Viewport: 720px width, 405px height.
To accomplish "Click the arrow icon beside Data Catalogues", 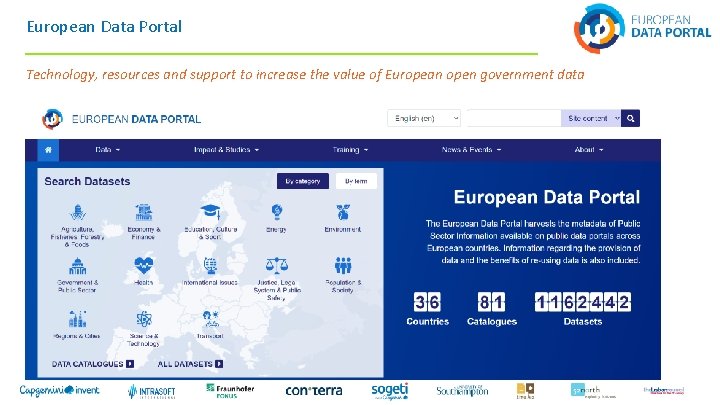I will coord(130,364).
